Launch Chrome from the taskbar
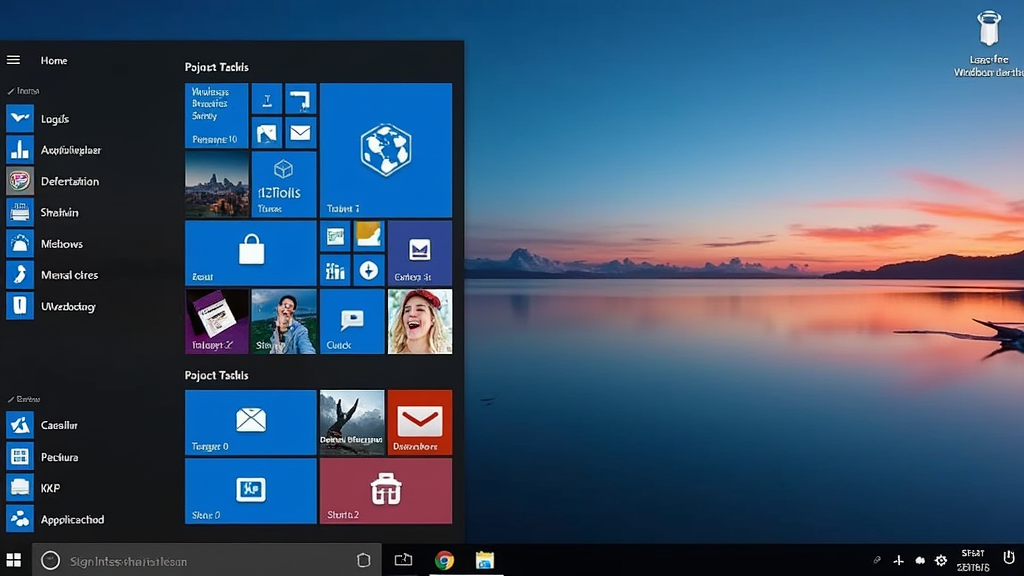This screenshot has height=576, width=1024. [444, 560]
